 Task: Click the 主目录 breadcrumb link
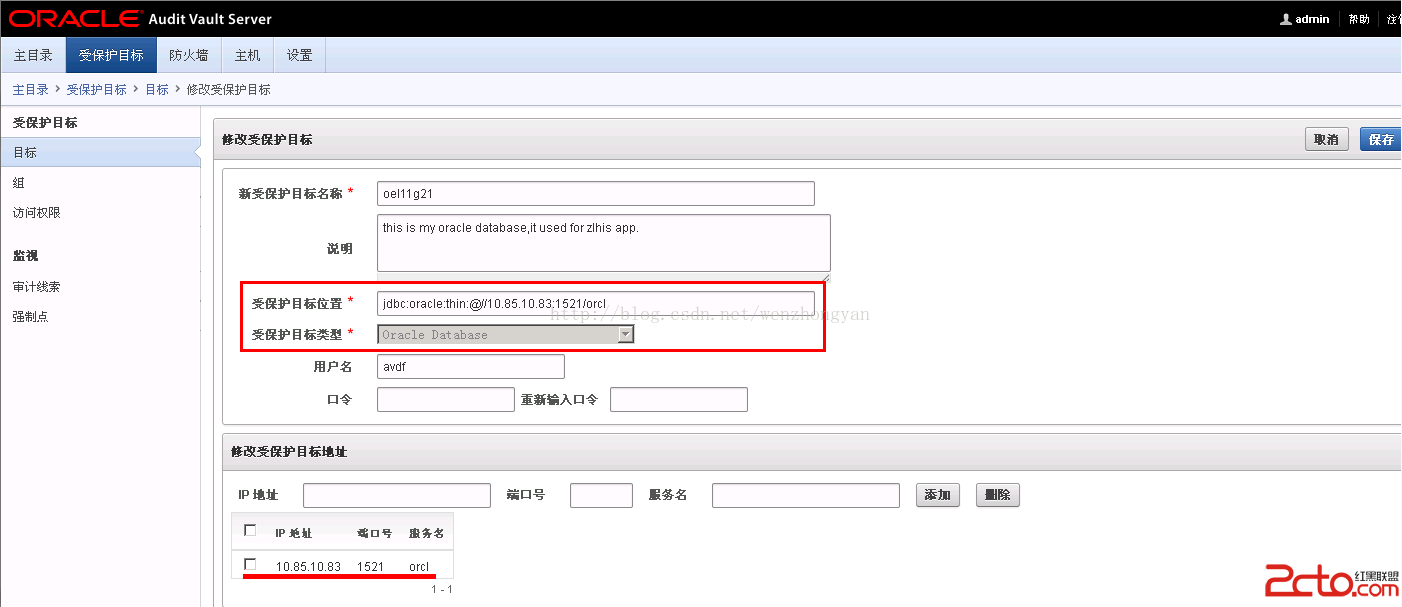click(31, 90)
